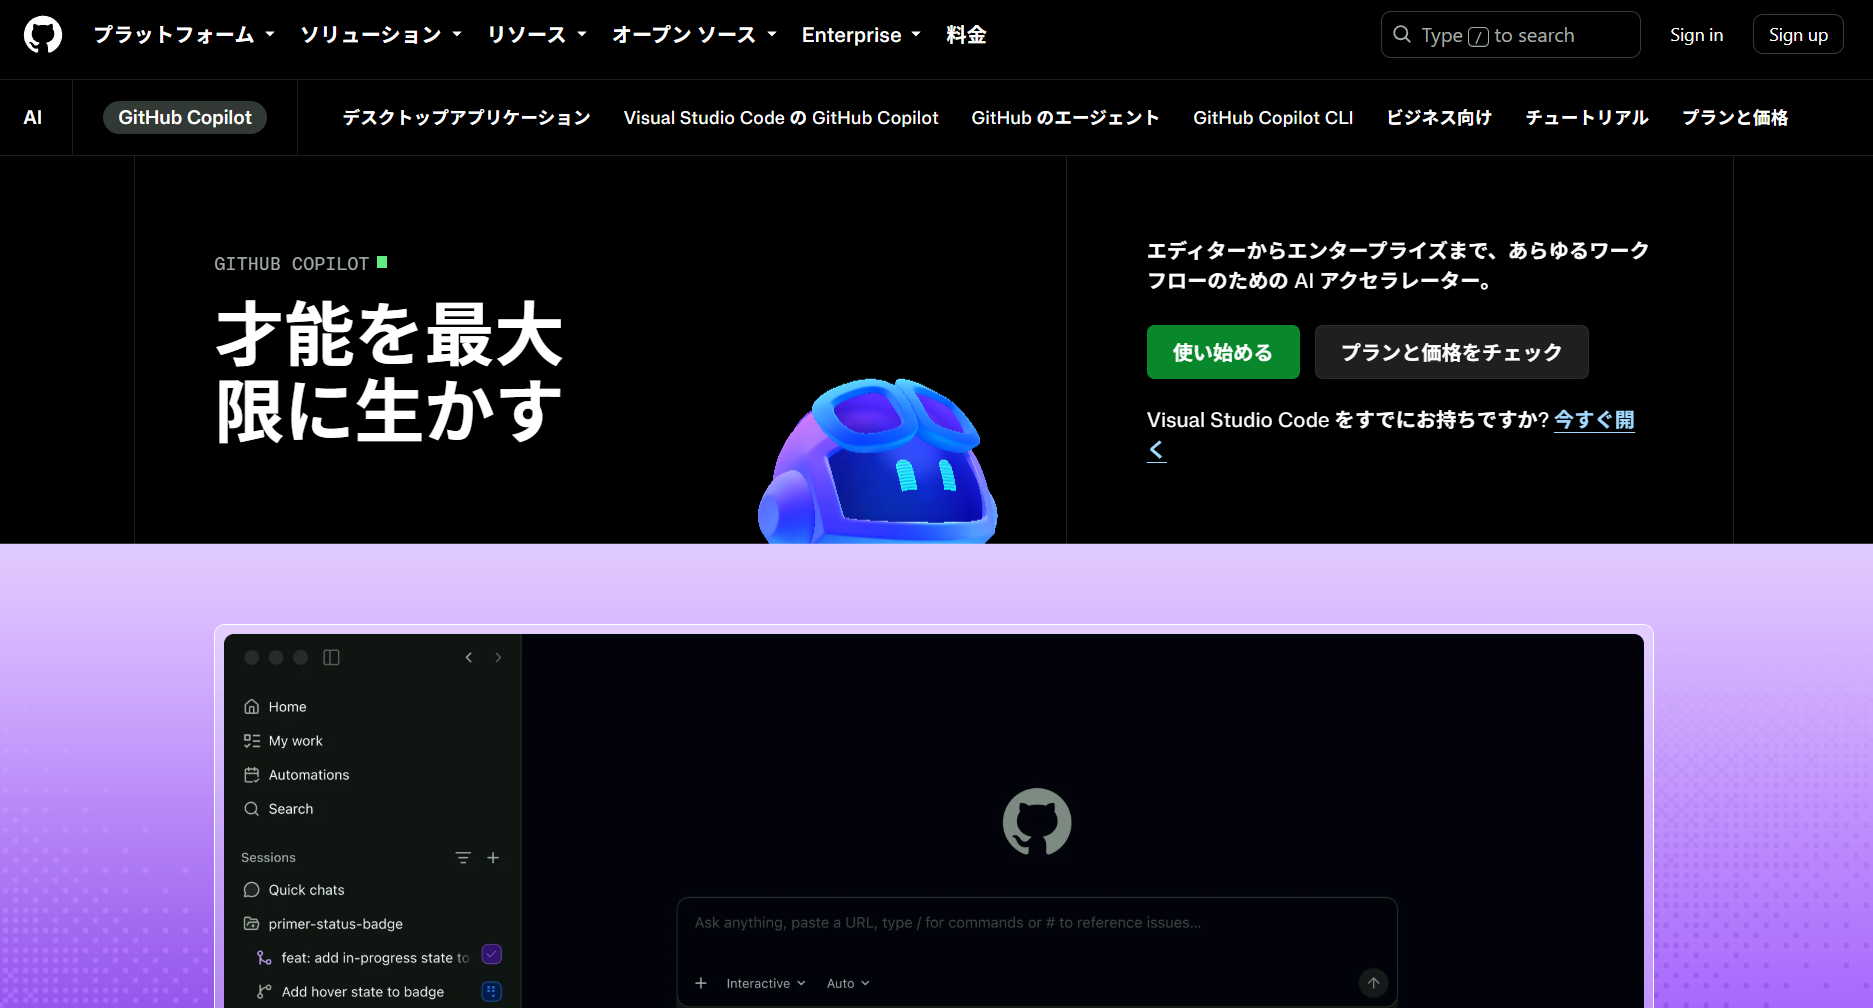The width and height of the screenshot is (1873, 1008).
Task: Open the プラットフォーム dropdown menu
Action: click(x=184, y=35)
